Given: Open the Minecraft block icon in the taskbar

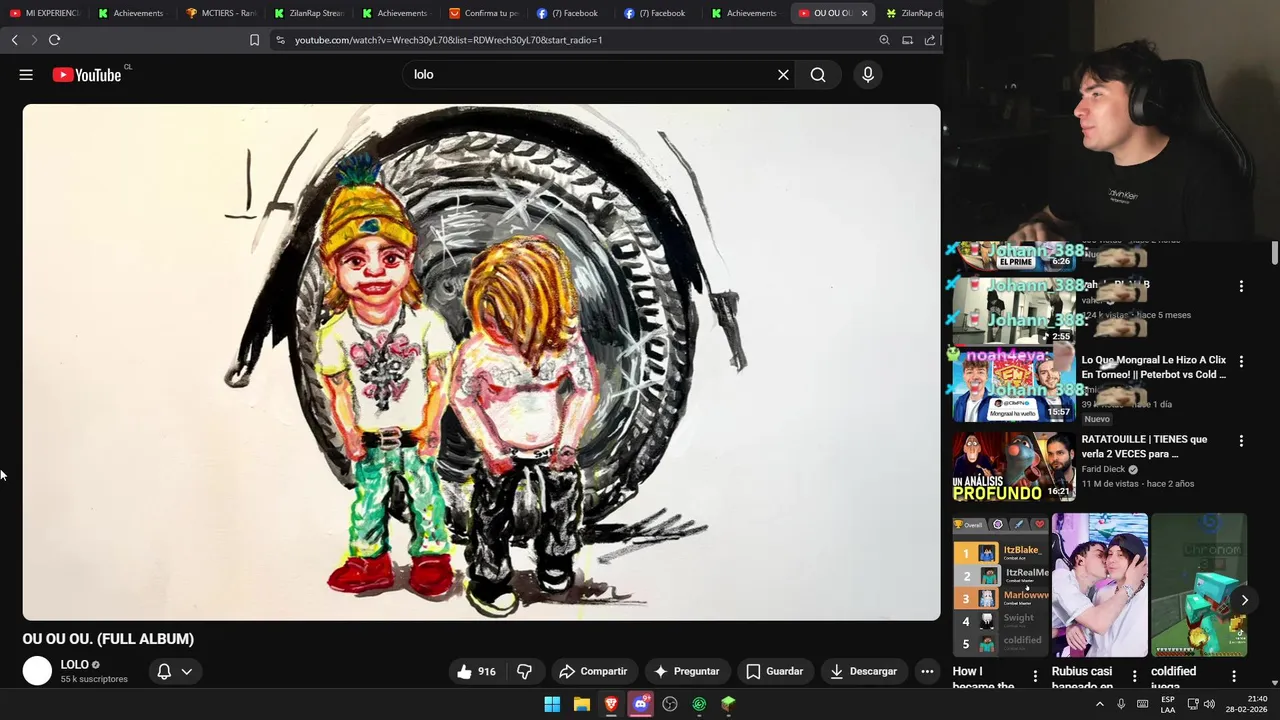Looking at the screenshot, I should (728, 704).
